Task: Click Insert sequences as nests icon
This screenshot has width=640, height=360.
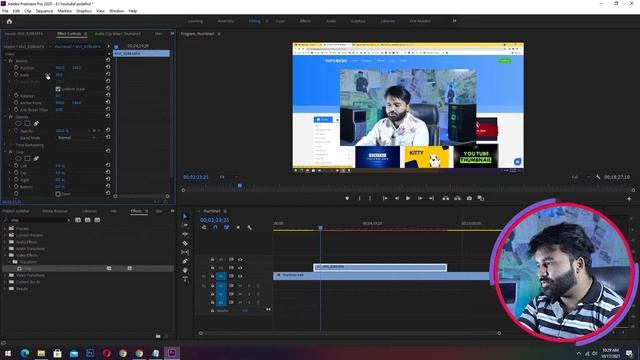Action: (x=204, y=227)
